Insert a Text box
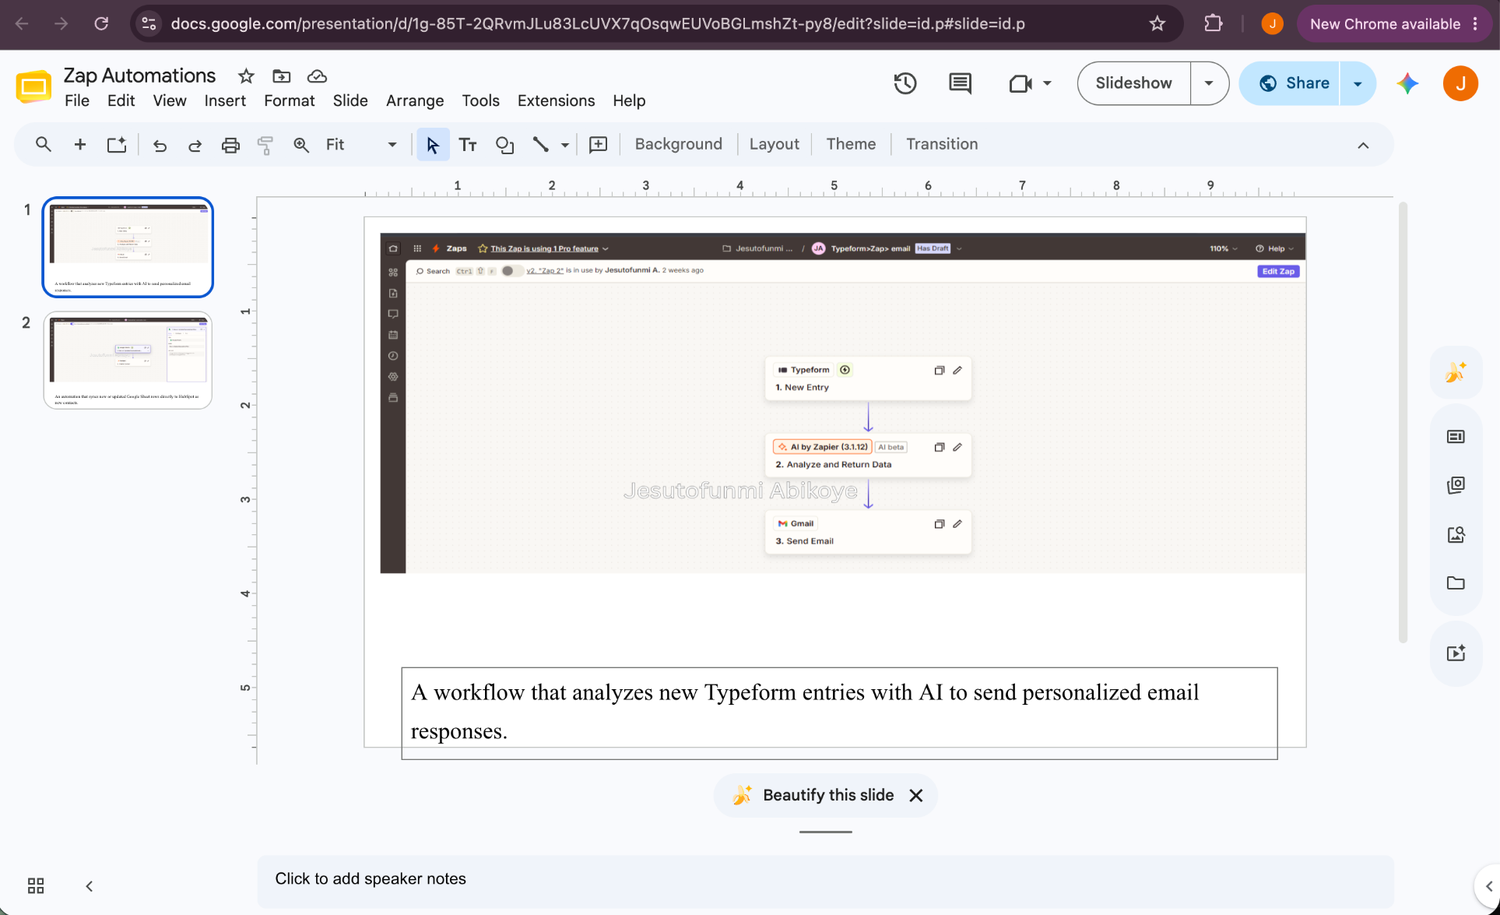This screenshot has height=915, width=1500. coord(468,145)
